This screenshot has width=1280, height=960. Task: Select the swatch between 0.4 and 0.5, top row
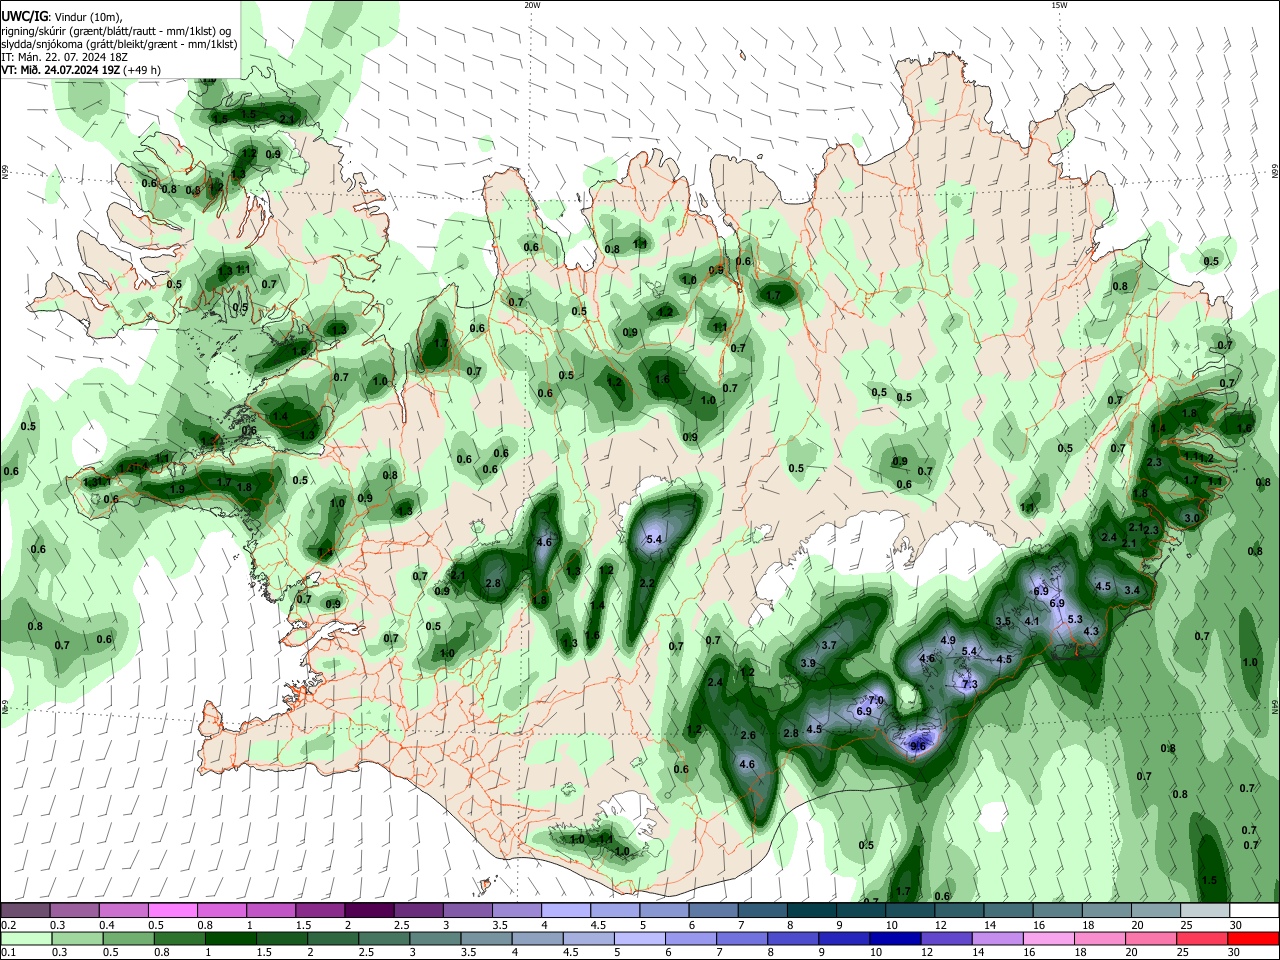[x=123, y=910]
